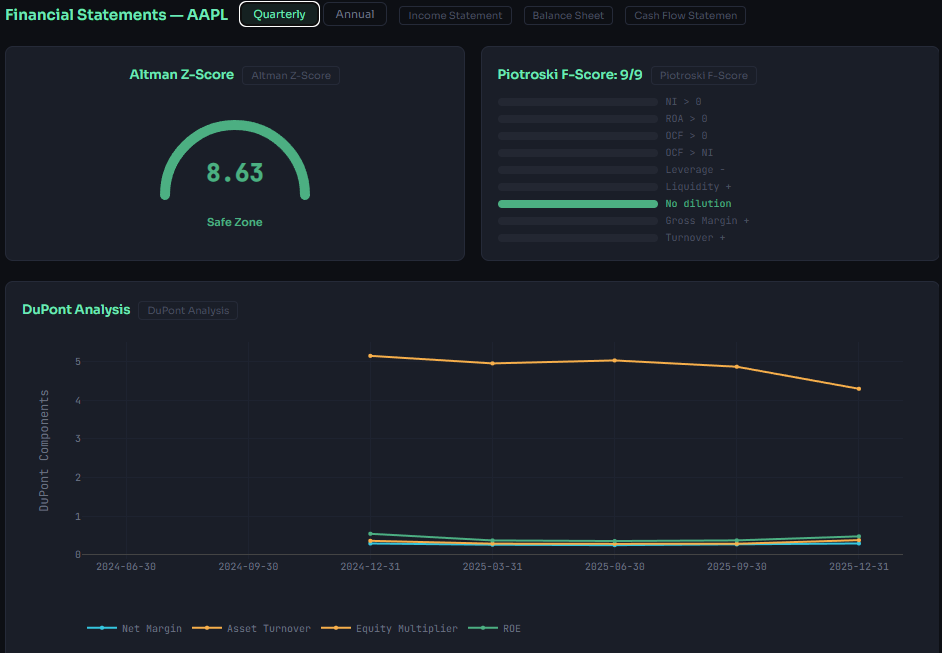Go to the Balance Sheet tab
The height and width of the screenshot is (653, 942).
568,16
